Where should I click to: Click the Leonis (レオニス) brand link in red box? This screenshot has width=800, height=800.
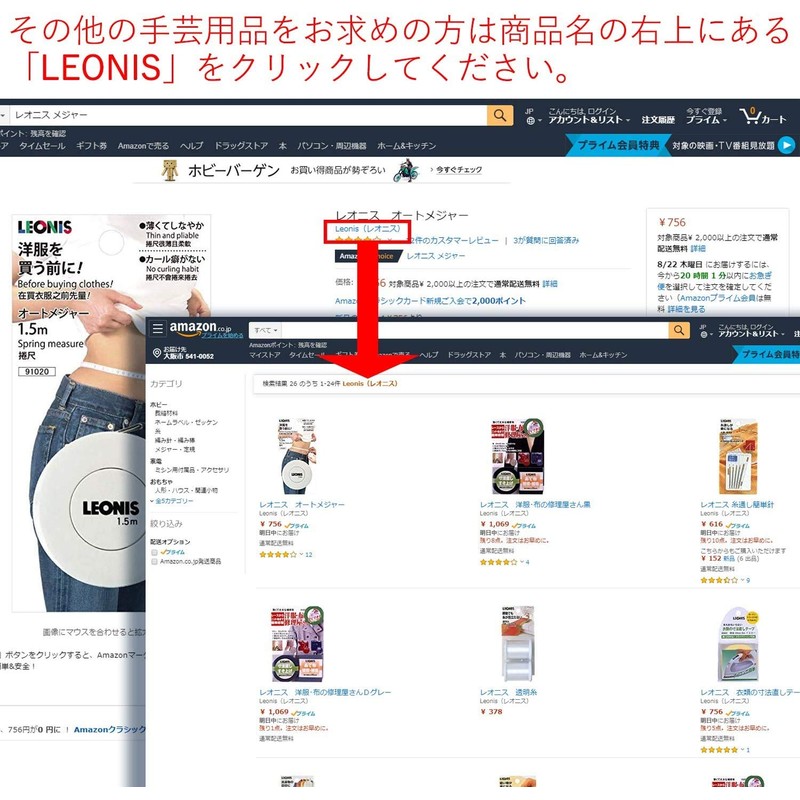[x=367, y=229]
